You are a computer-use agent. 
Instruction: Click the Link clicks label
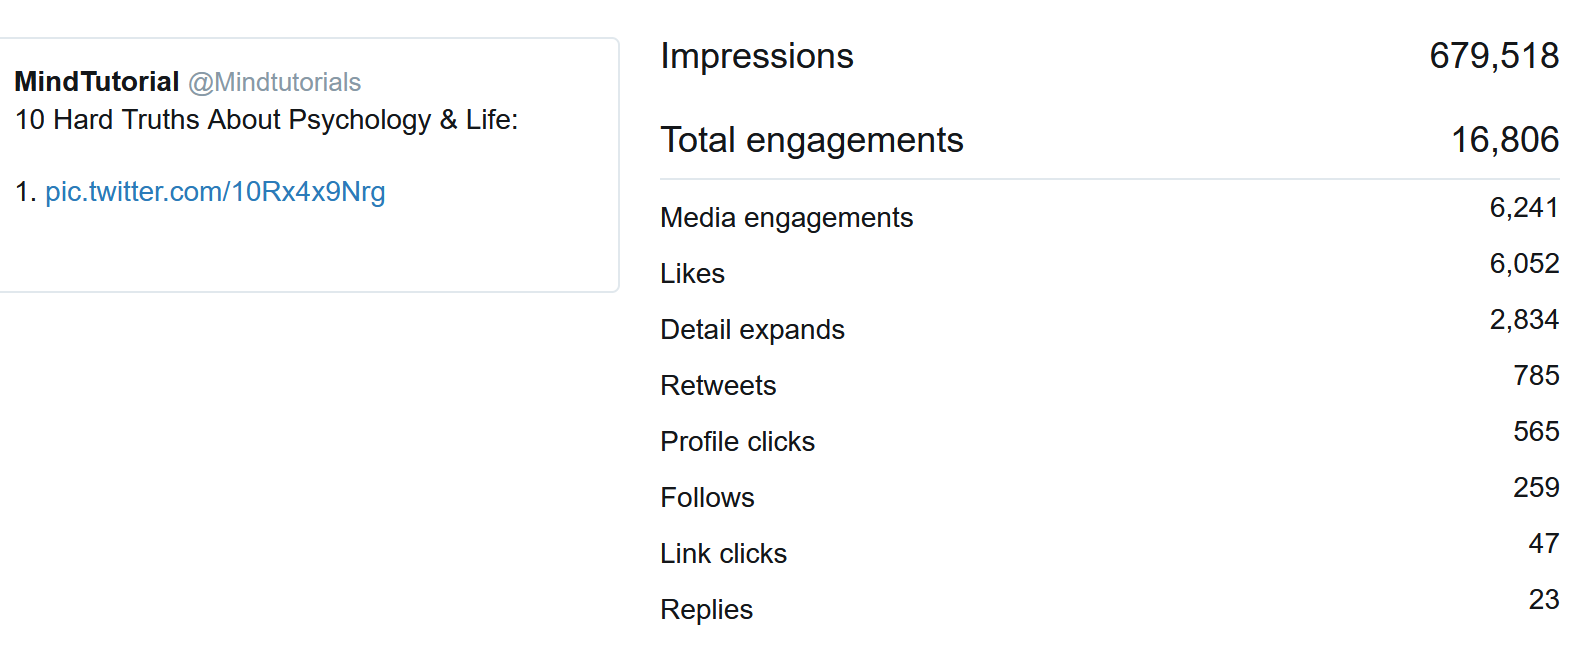click(x=724, y=554)
